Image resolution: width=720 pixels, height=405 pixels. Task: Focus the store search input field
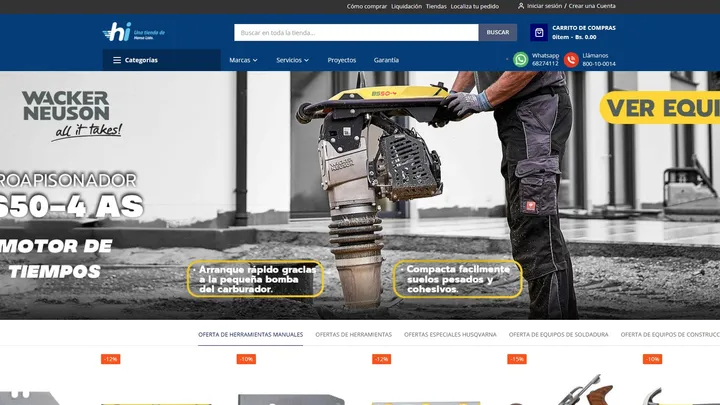(x=356, y=33)
